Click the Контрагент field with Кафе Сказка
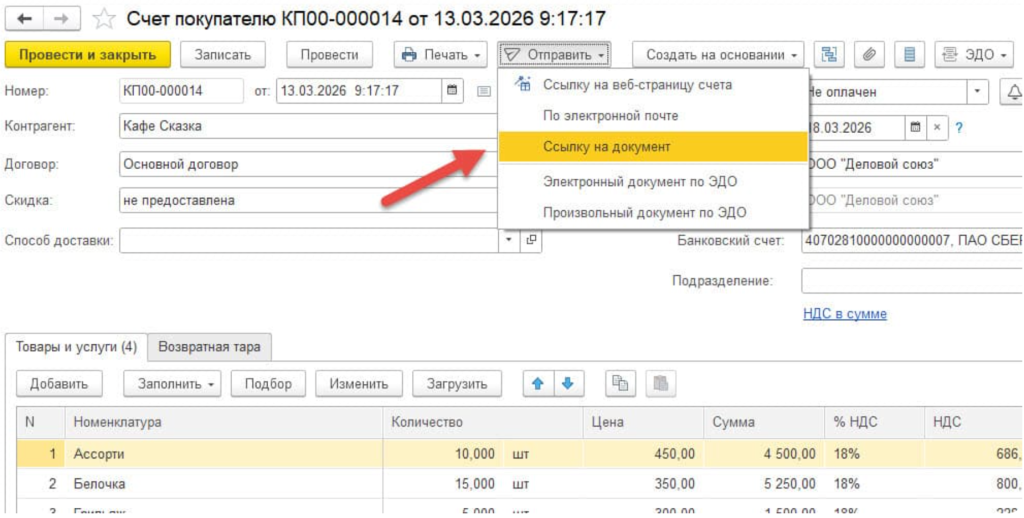Viewport: 1024px width, 518px height. tap(309, 126)
